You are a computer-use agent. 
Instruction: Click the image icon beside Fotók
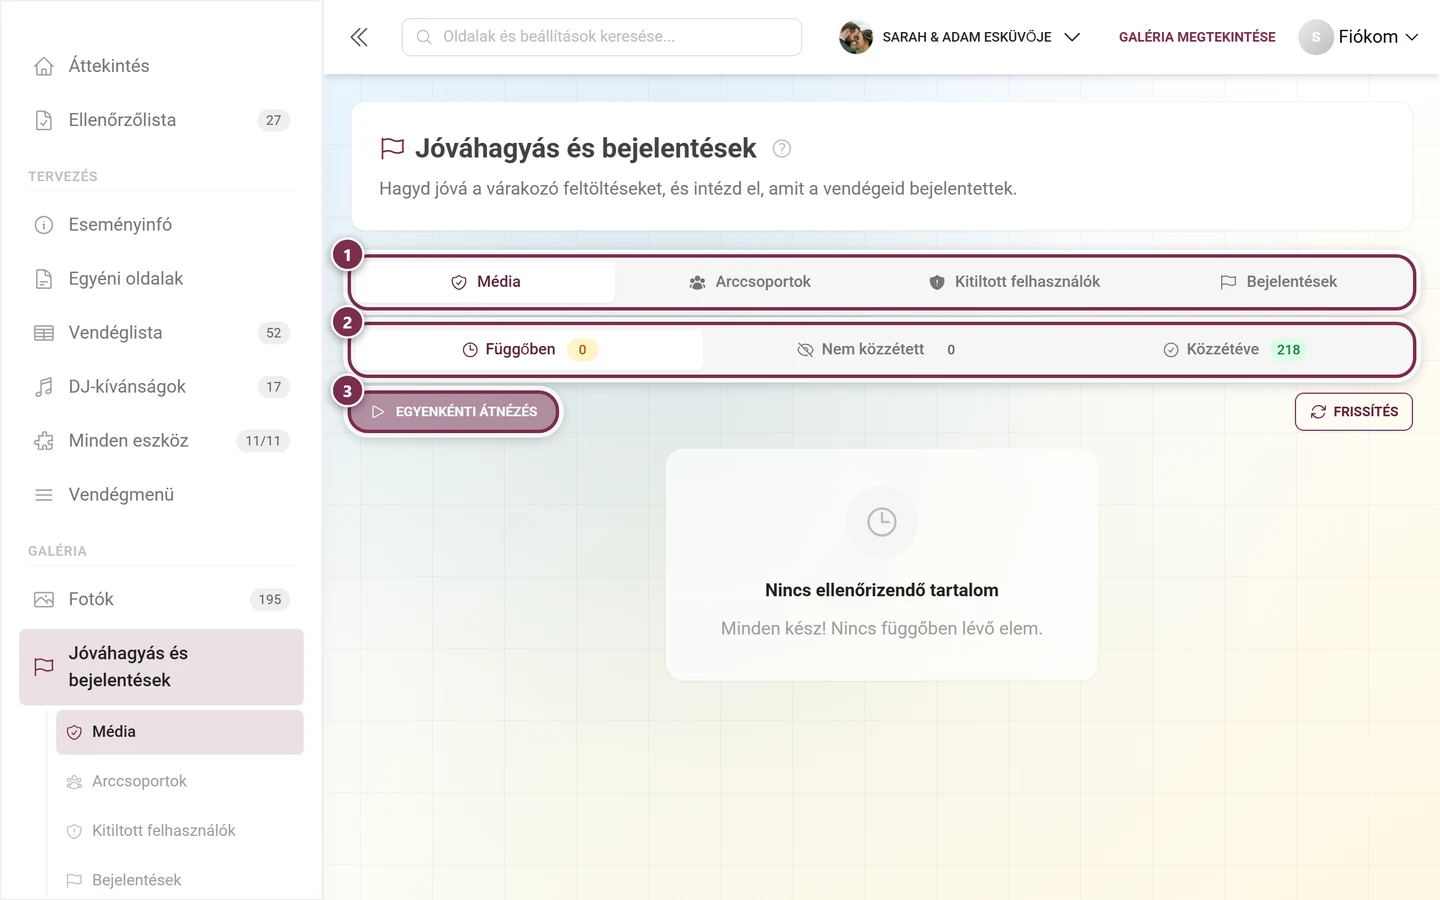click(x=44, y=600)
